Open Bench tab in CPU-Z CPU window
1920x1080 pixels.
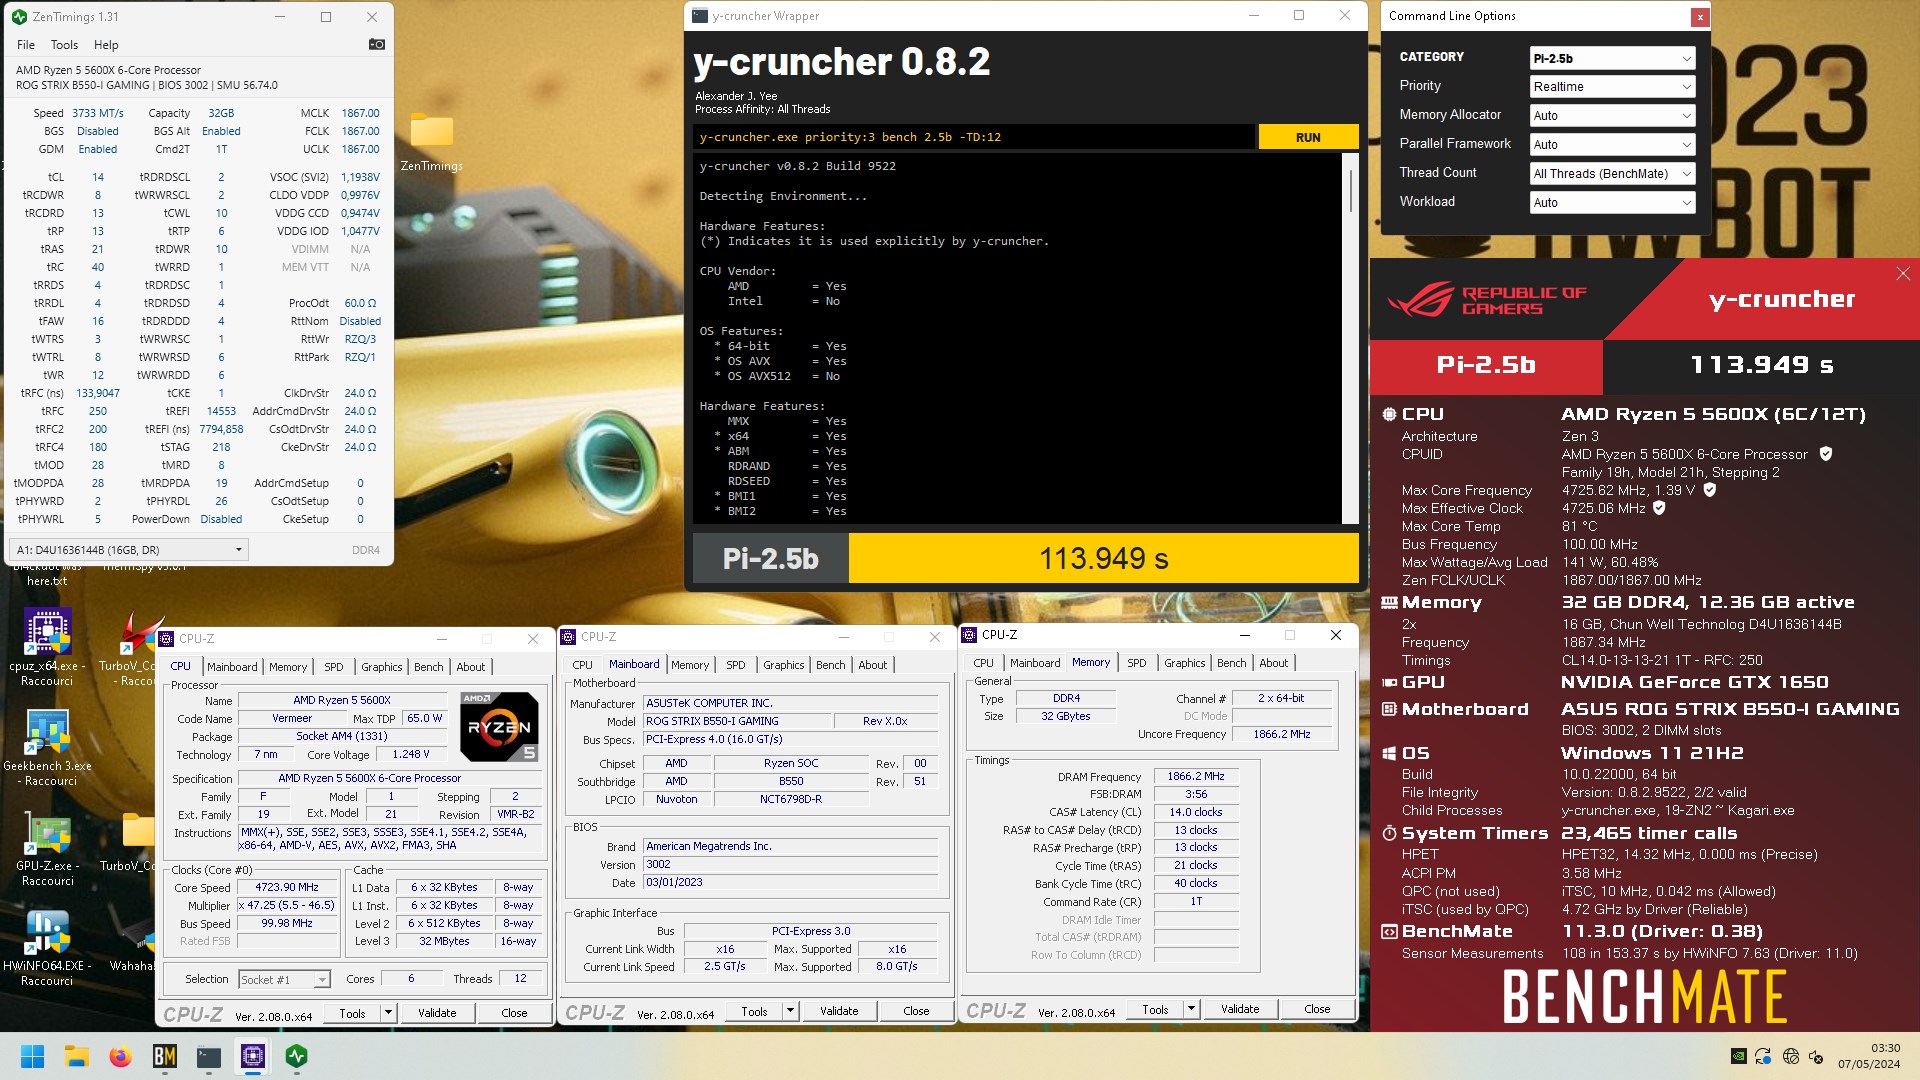pyautogui.click(x=428, y=667)
